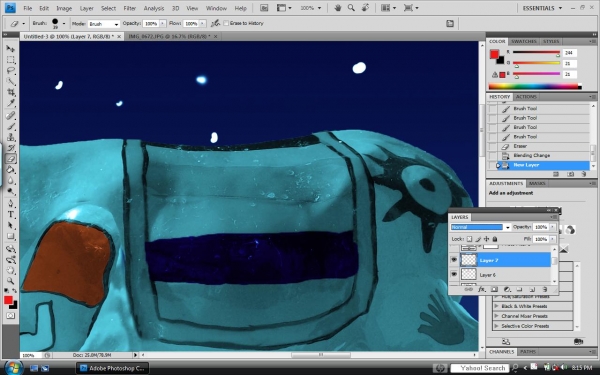Delete layer with trash icon
Viewport: 600px width, 375px height.
pos(545,290)
